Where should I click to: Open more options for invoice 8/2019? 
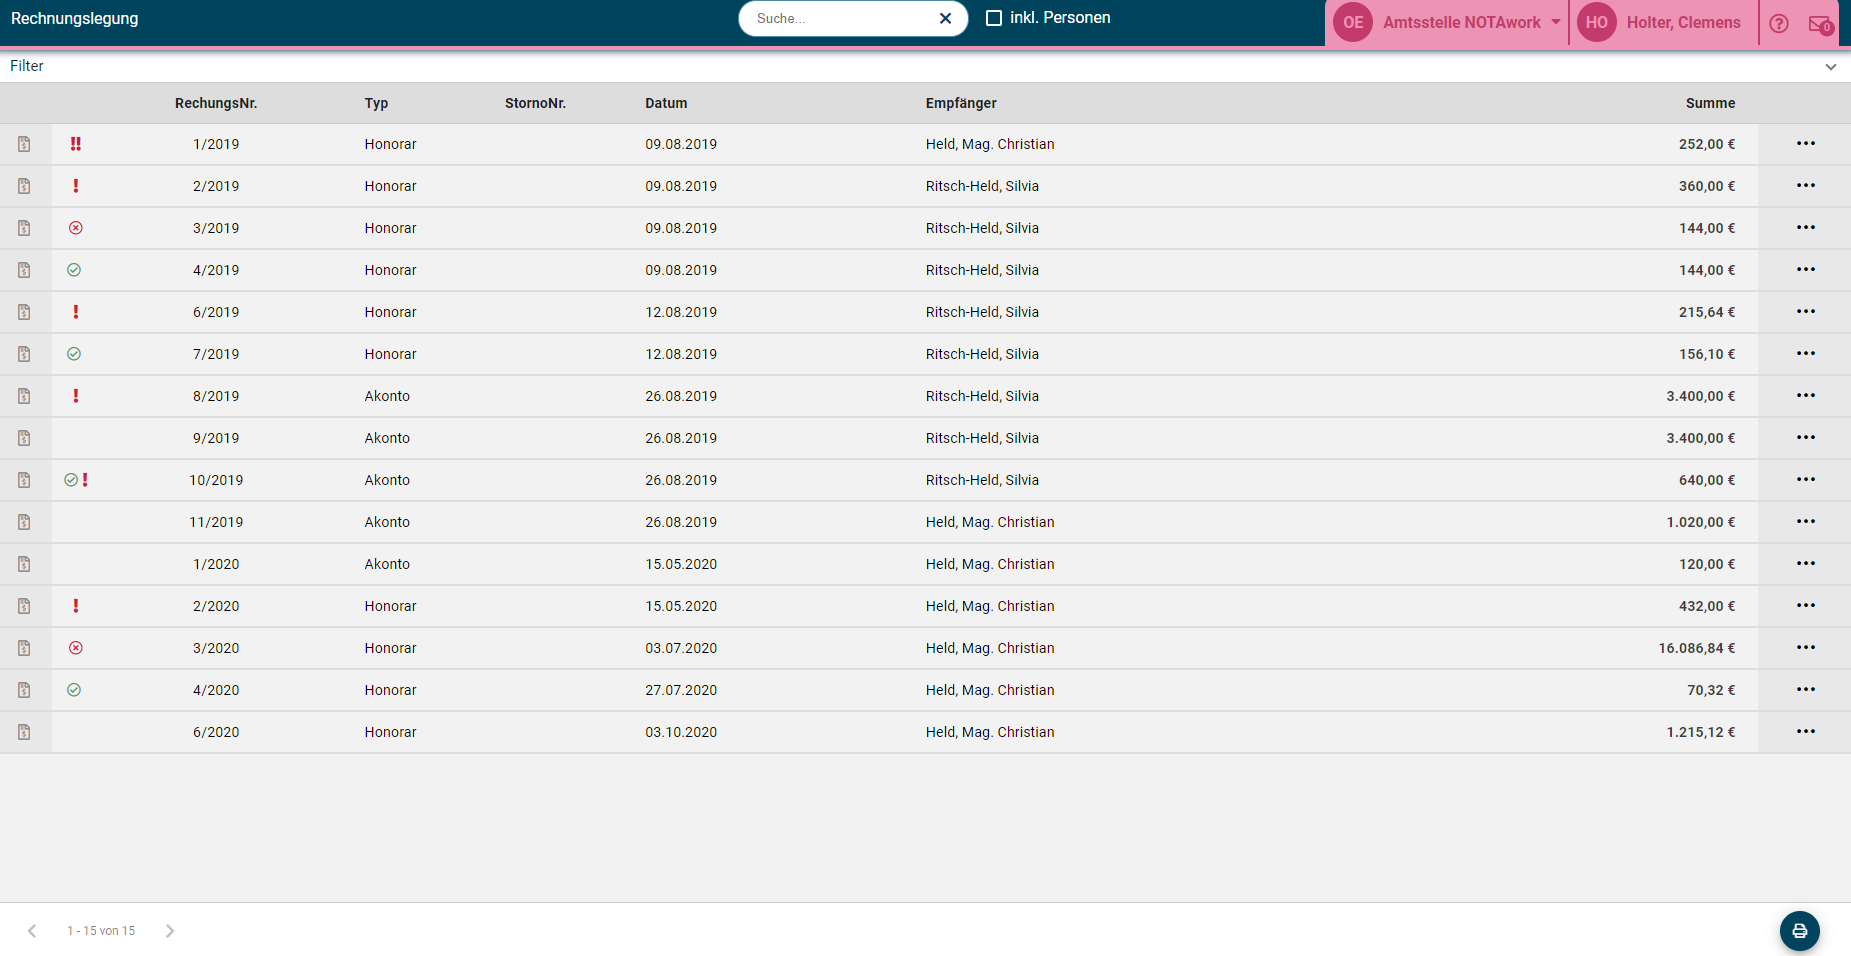(1806, 396)
